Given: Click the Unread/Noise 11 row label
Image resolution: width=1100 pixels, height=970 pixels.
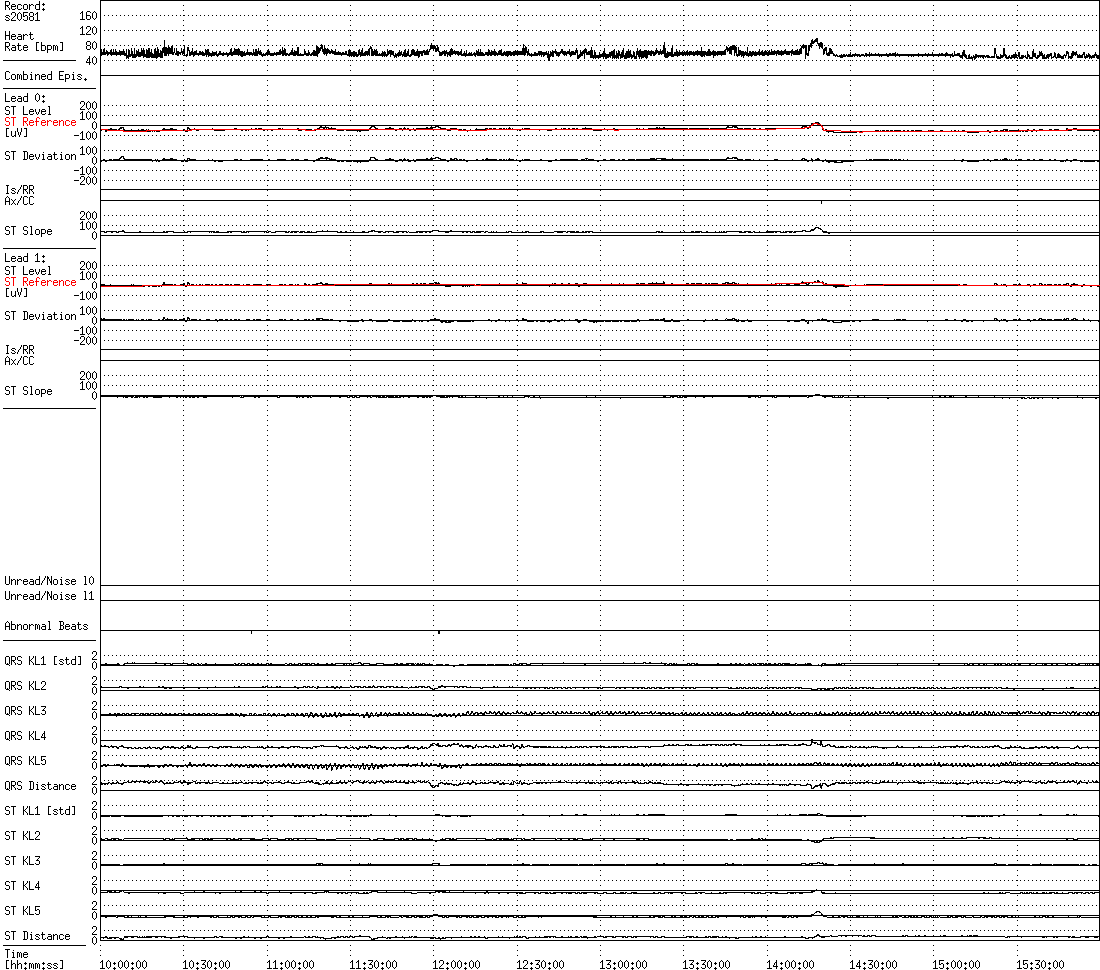Looking at the screenshot, I should (x=49, y=595).
